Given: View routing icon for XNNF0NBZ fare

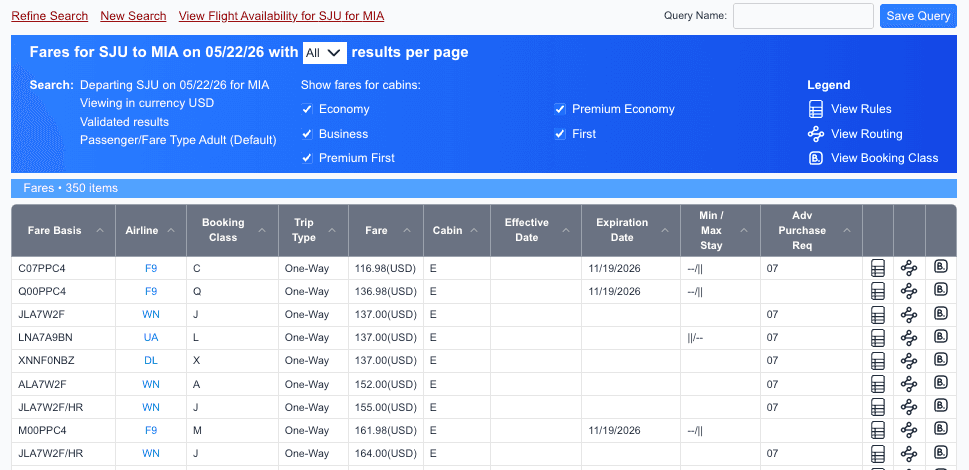Looking at the screenshot, I should [x=909, y=361].
